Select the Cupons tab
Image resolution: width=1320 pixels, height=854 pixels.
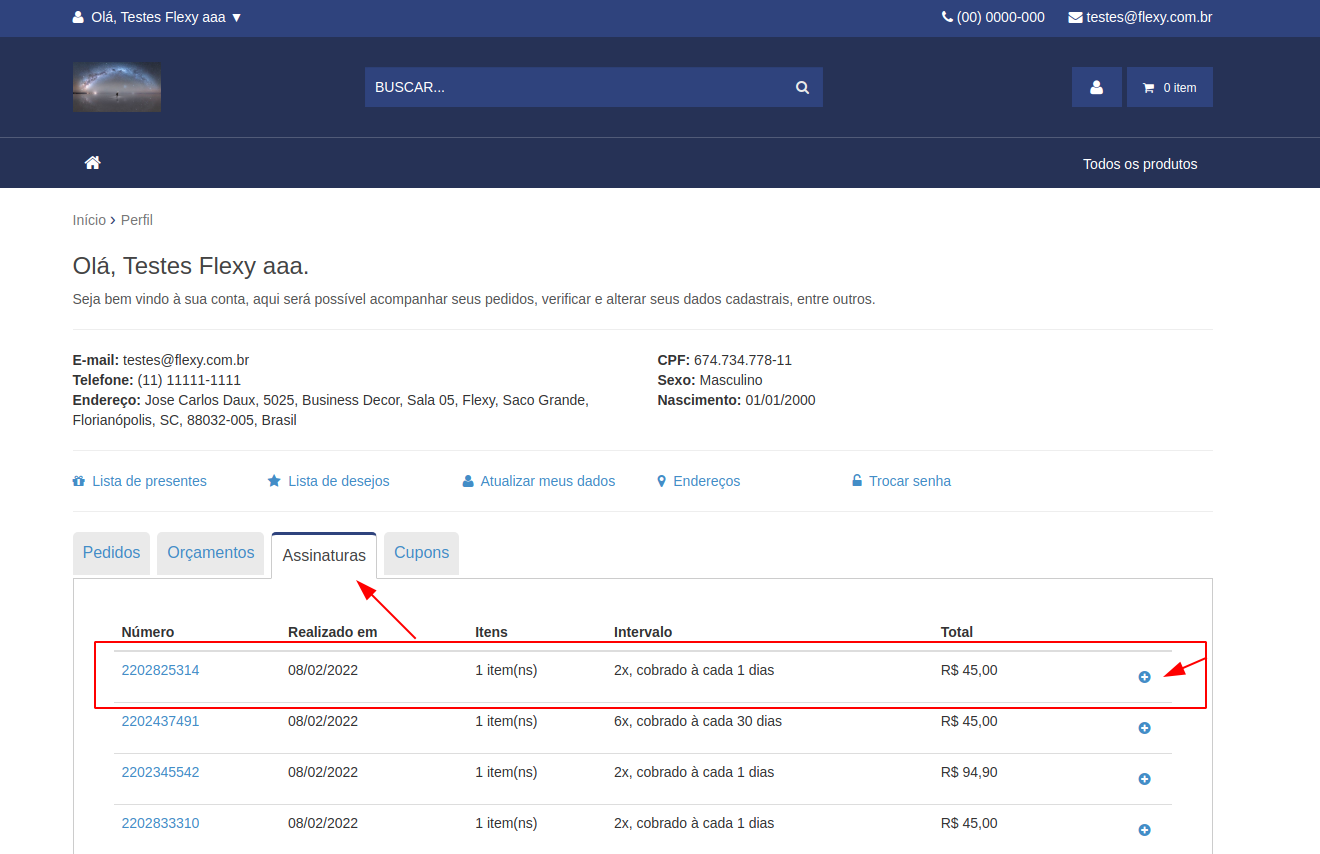(421, 553)
